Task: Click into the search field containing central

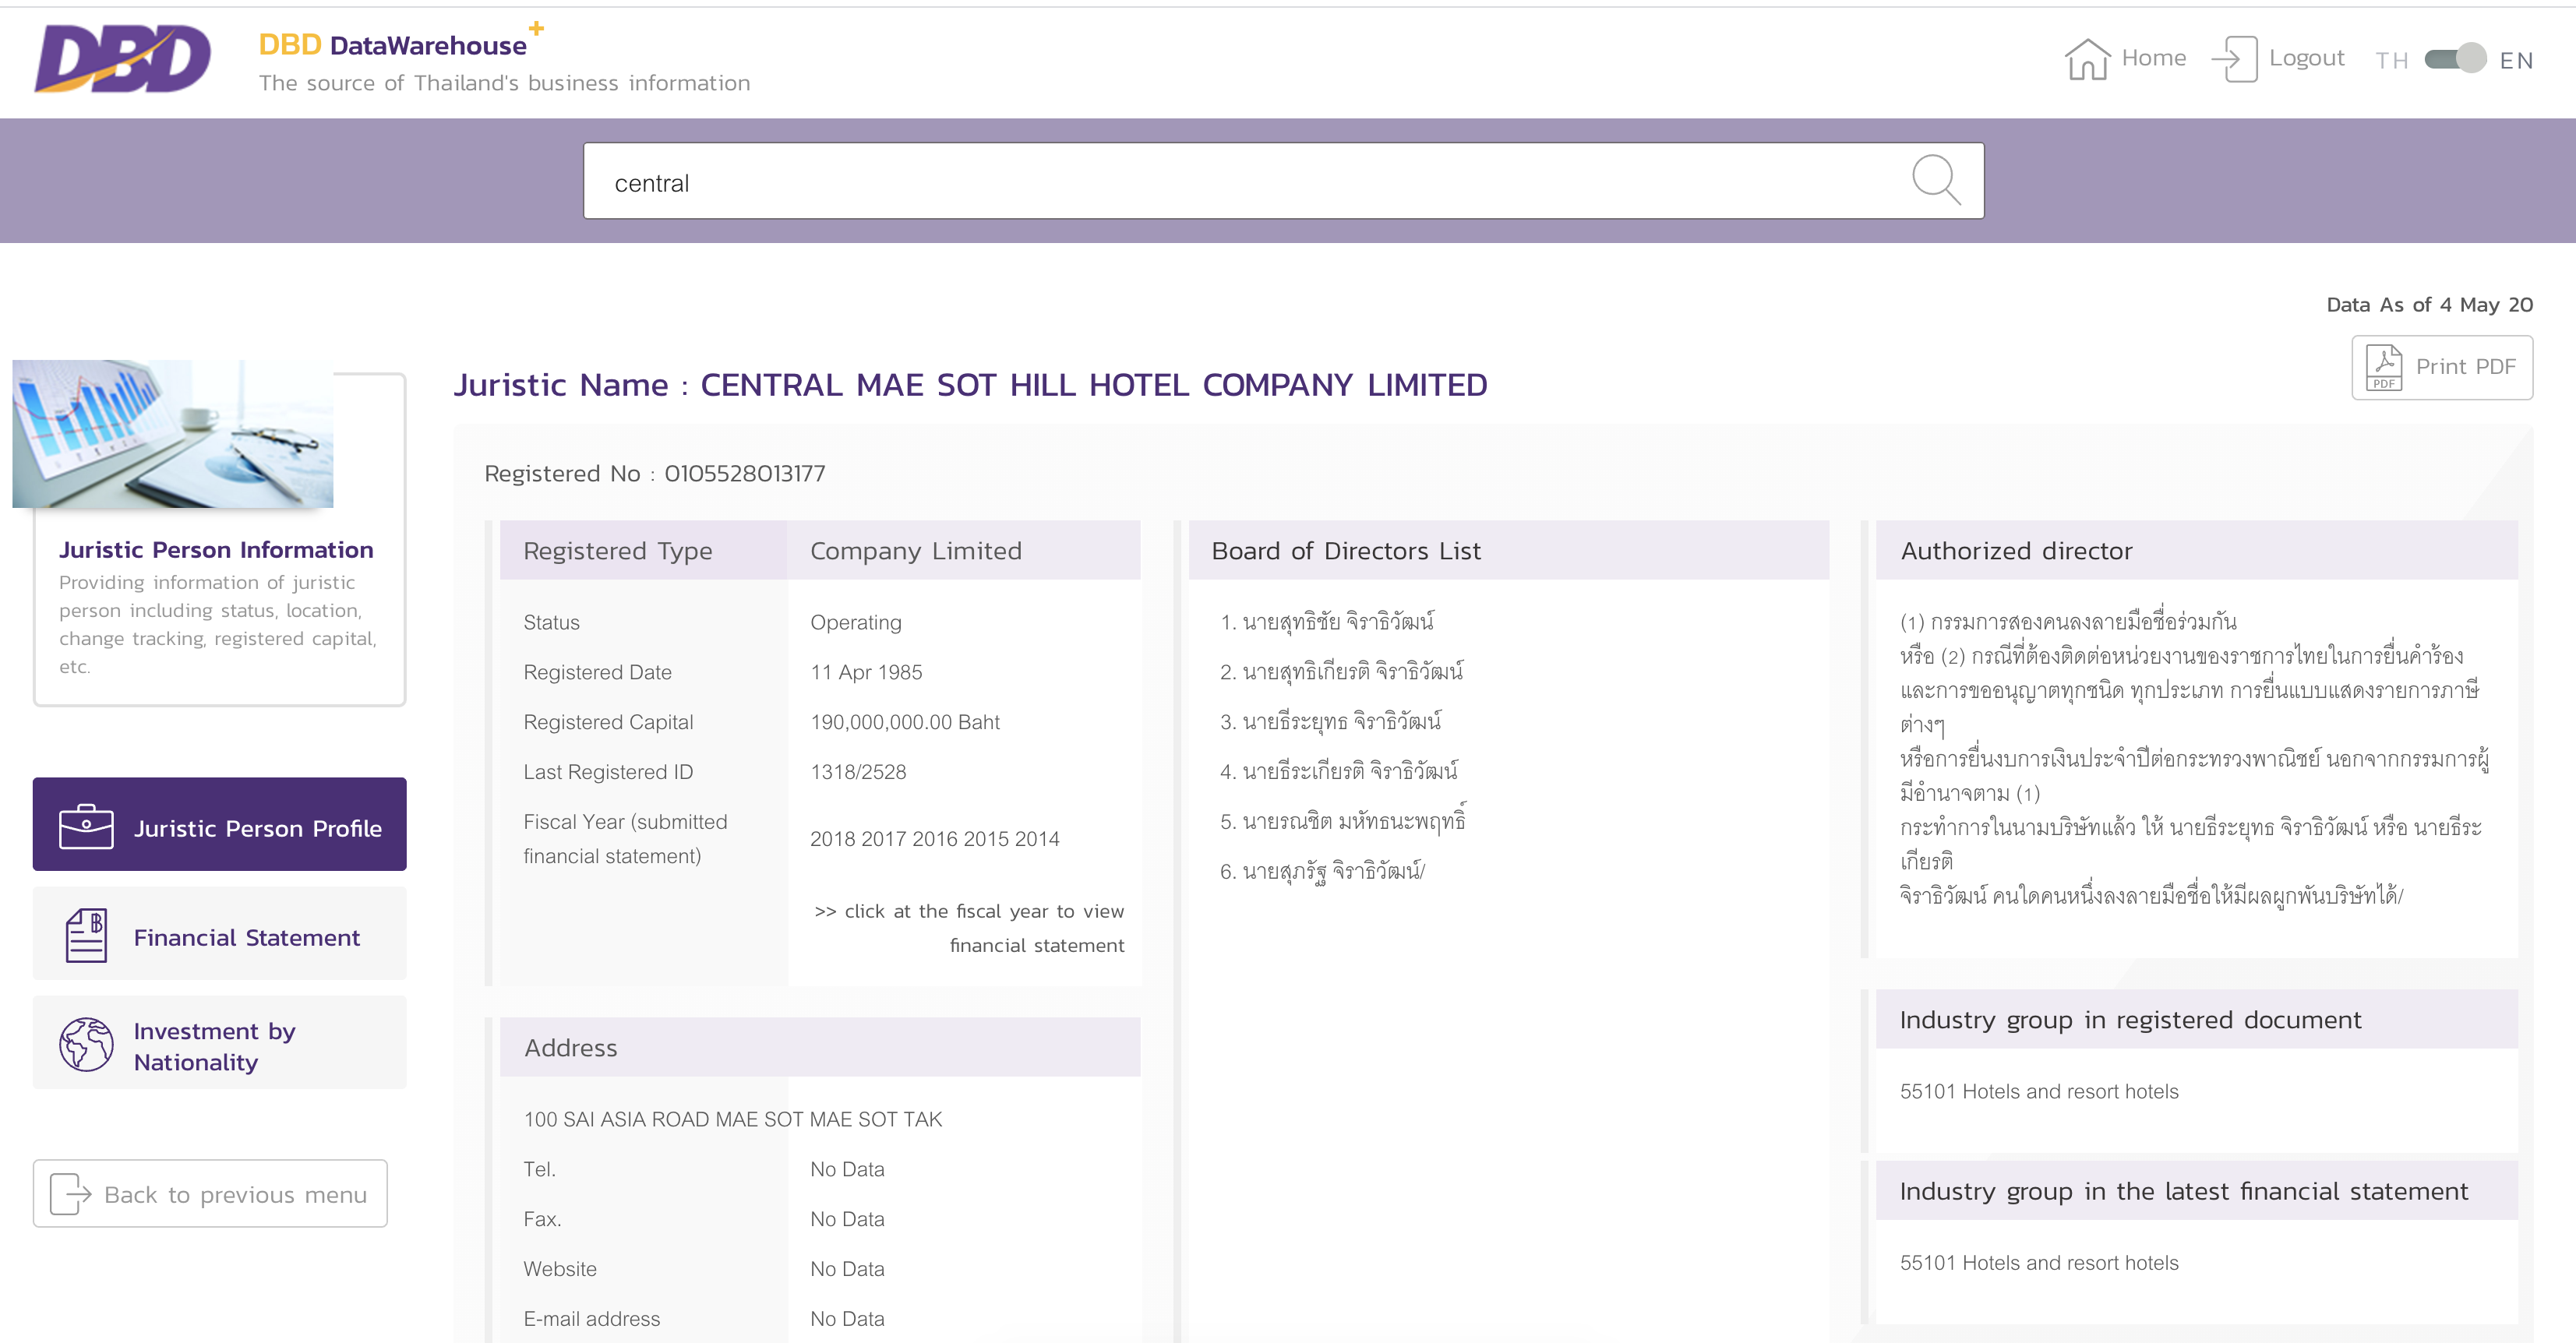Action: pos(1284,181)
